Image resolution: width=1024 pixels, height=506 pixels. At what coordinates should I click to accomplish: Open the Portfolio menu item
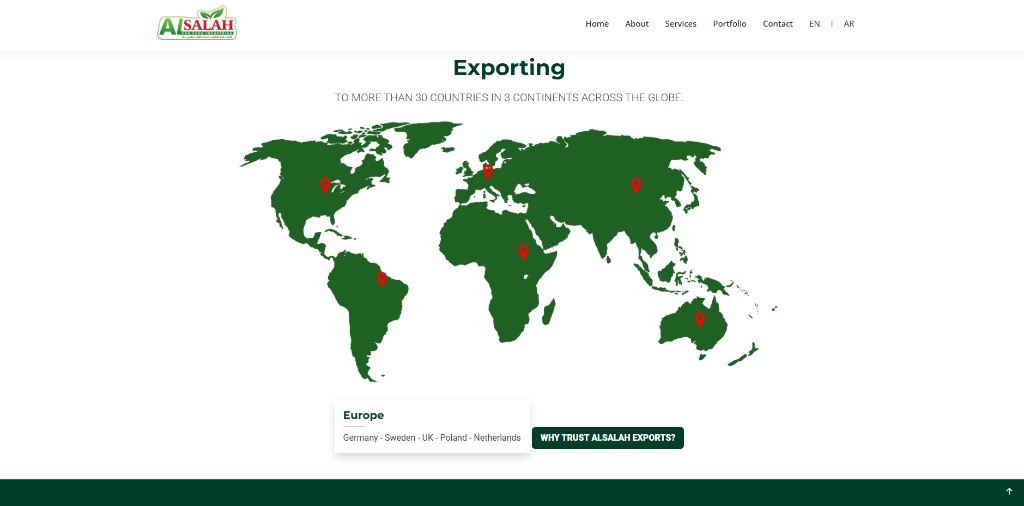[x=729, y=24]
